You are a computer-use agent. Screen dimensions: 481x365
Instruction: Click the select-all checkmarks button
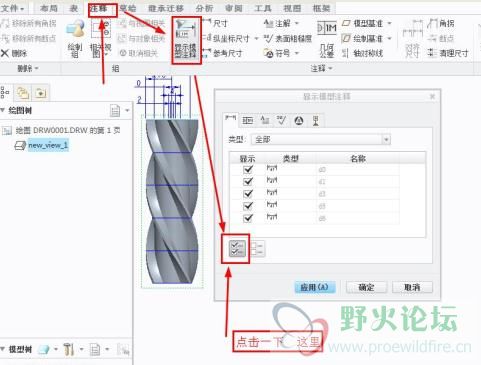pos(238,249)
